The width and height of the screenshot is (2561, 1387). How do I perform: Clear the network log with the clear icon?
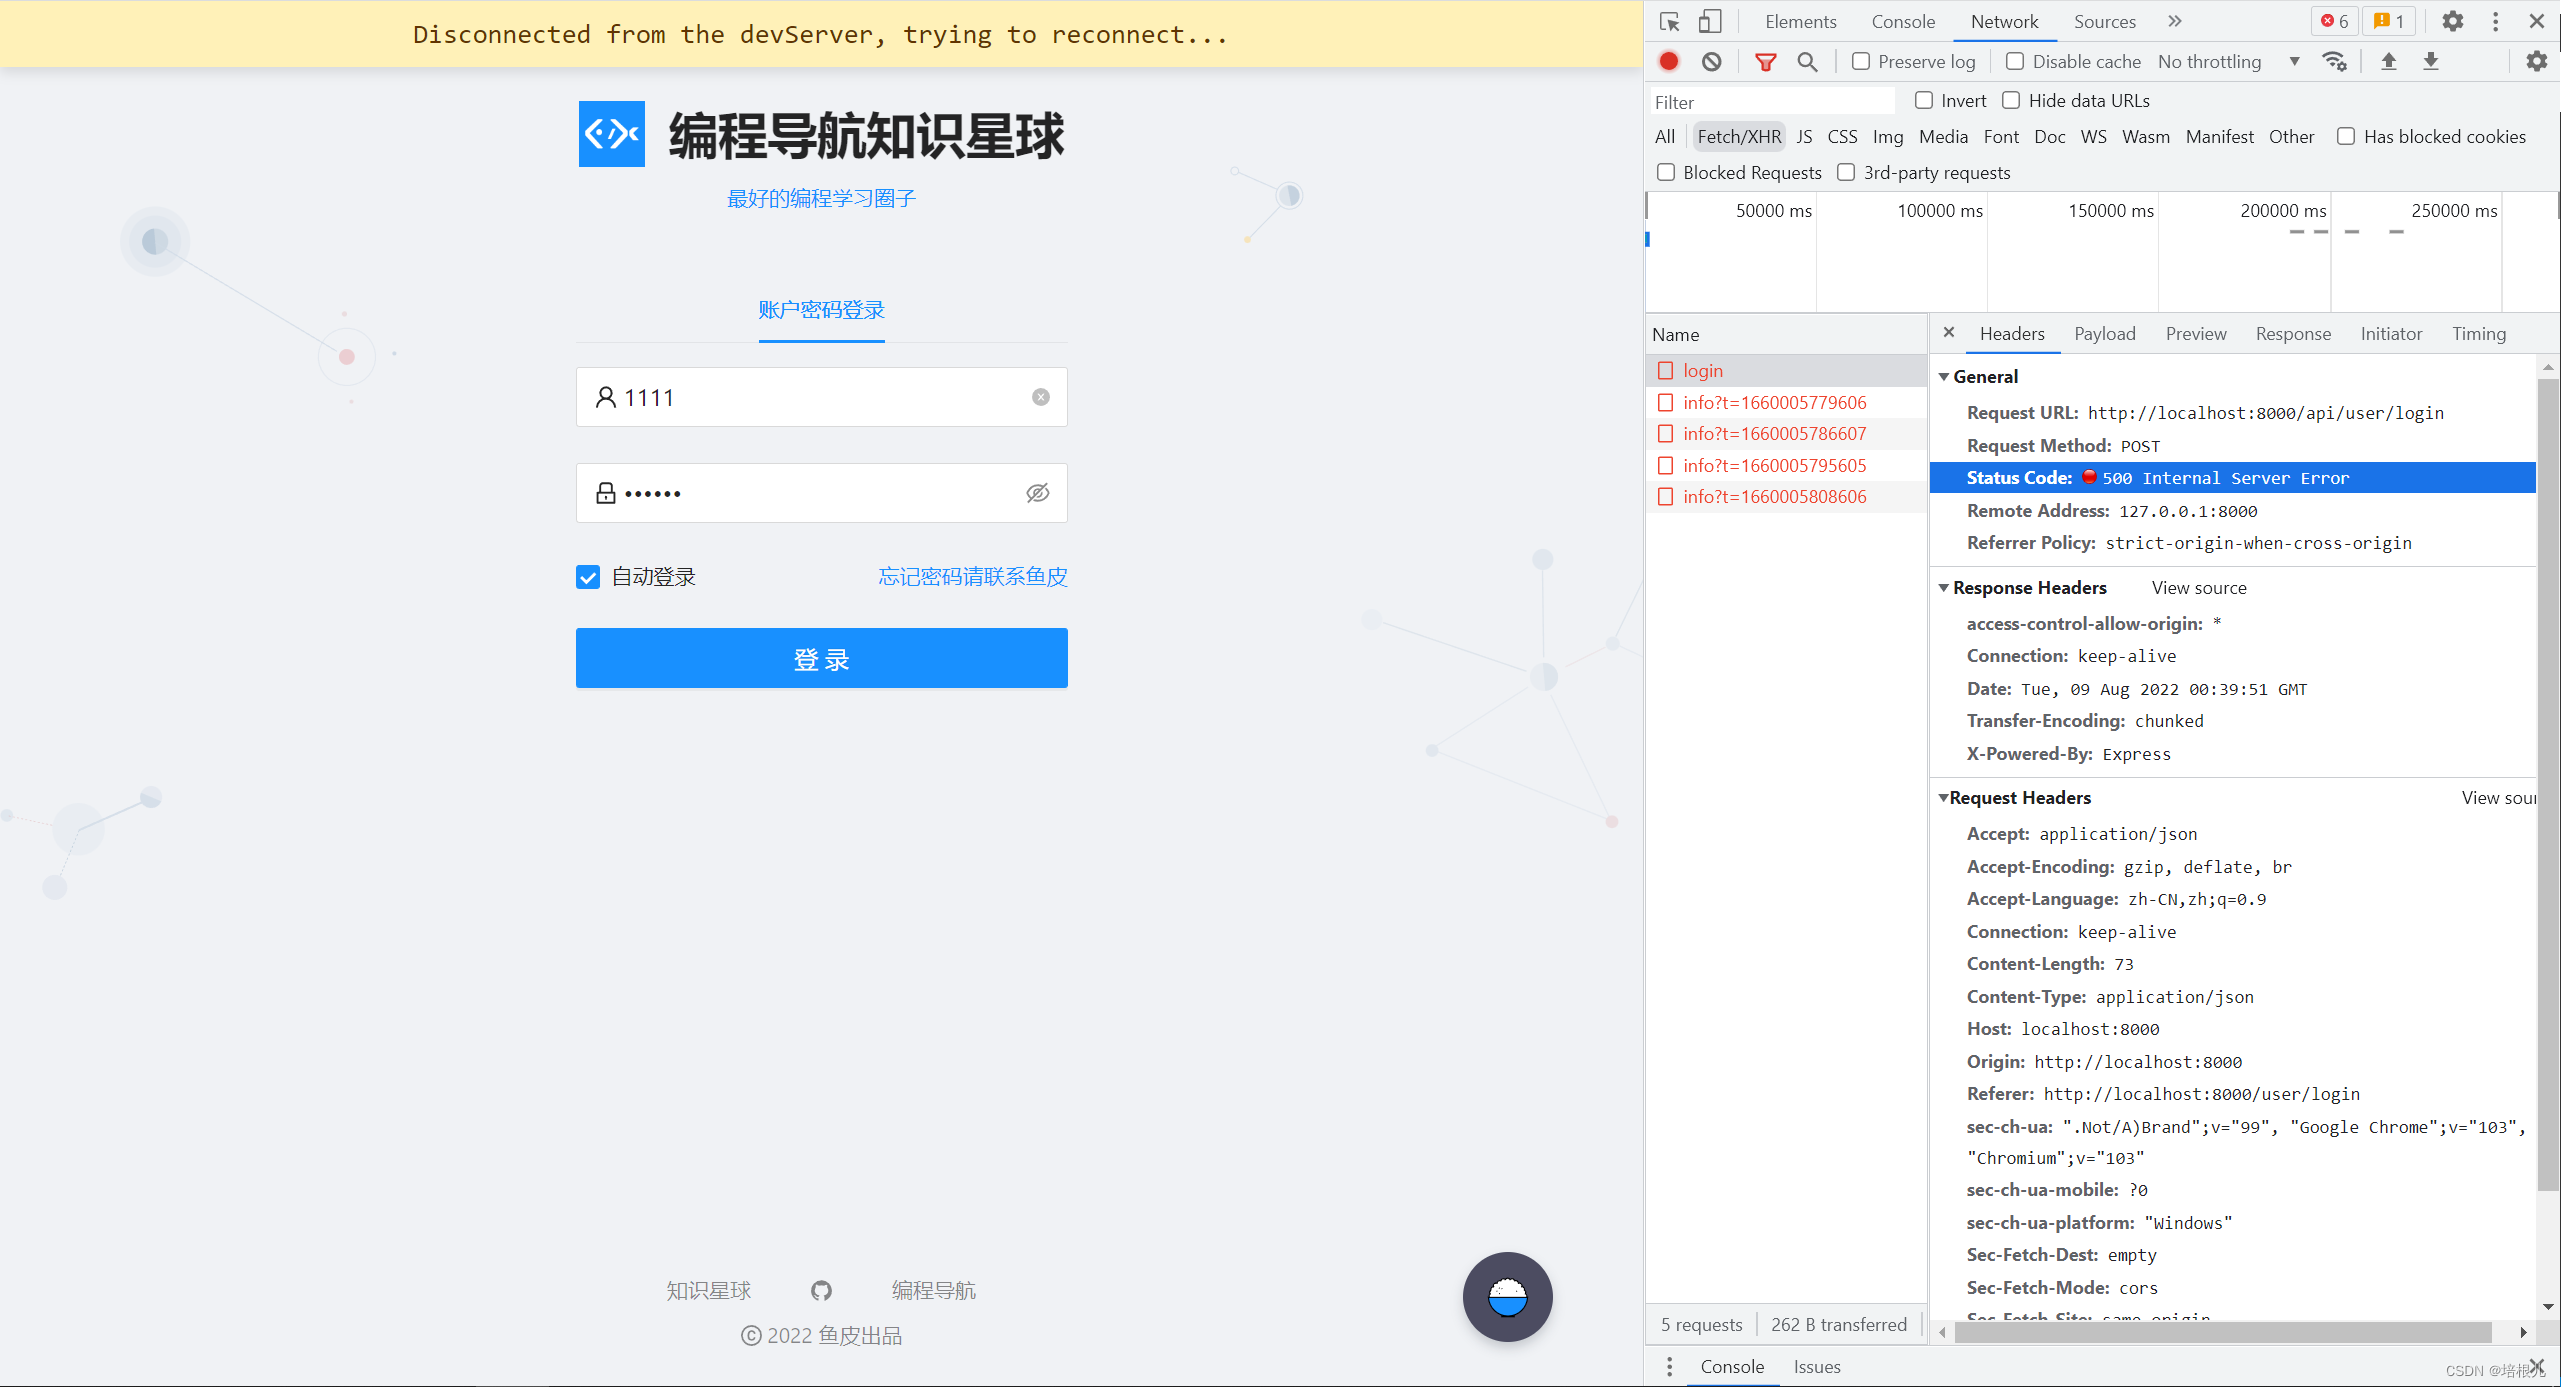click(1712, 61)
